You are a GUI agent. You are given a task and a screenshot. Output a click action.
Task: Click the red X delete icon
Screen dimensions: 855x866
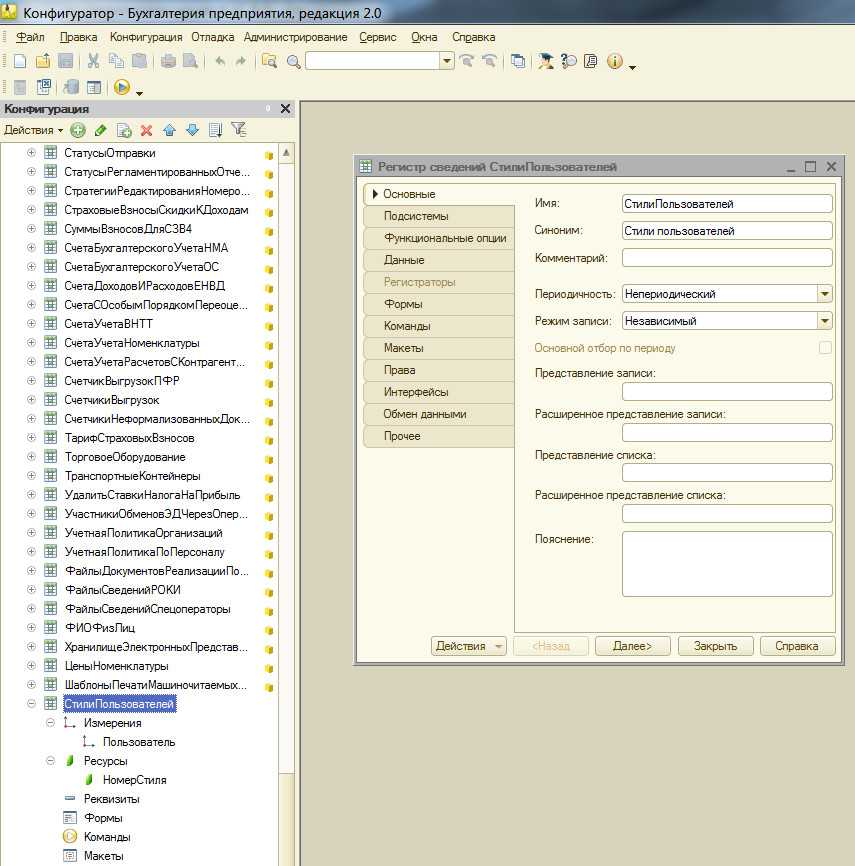[x=146, y=130]
